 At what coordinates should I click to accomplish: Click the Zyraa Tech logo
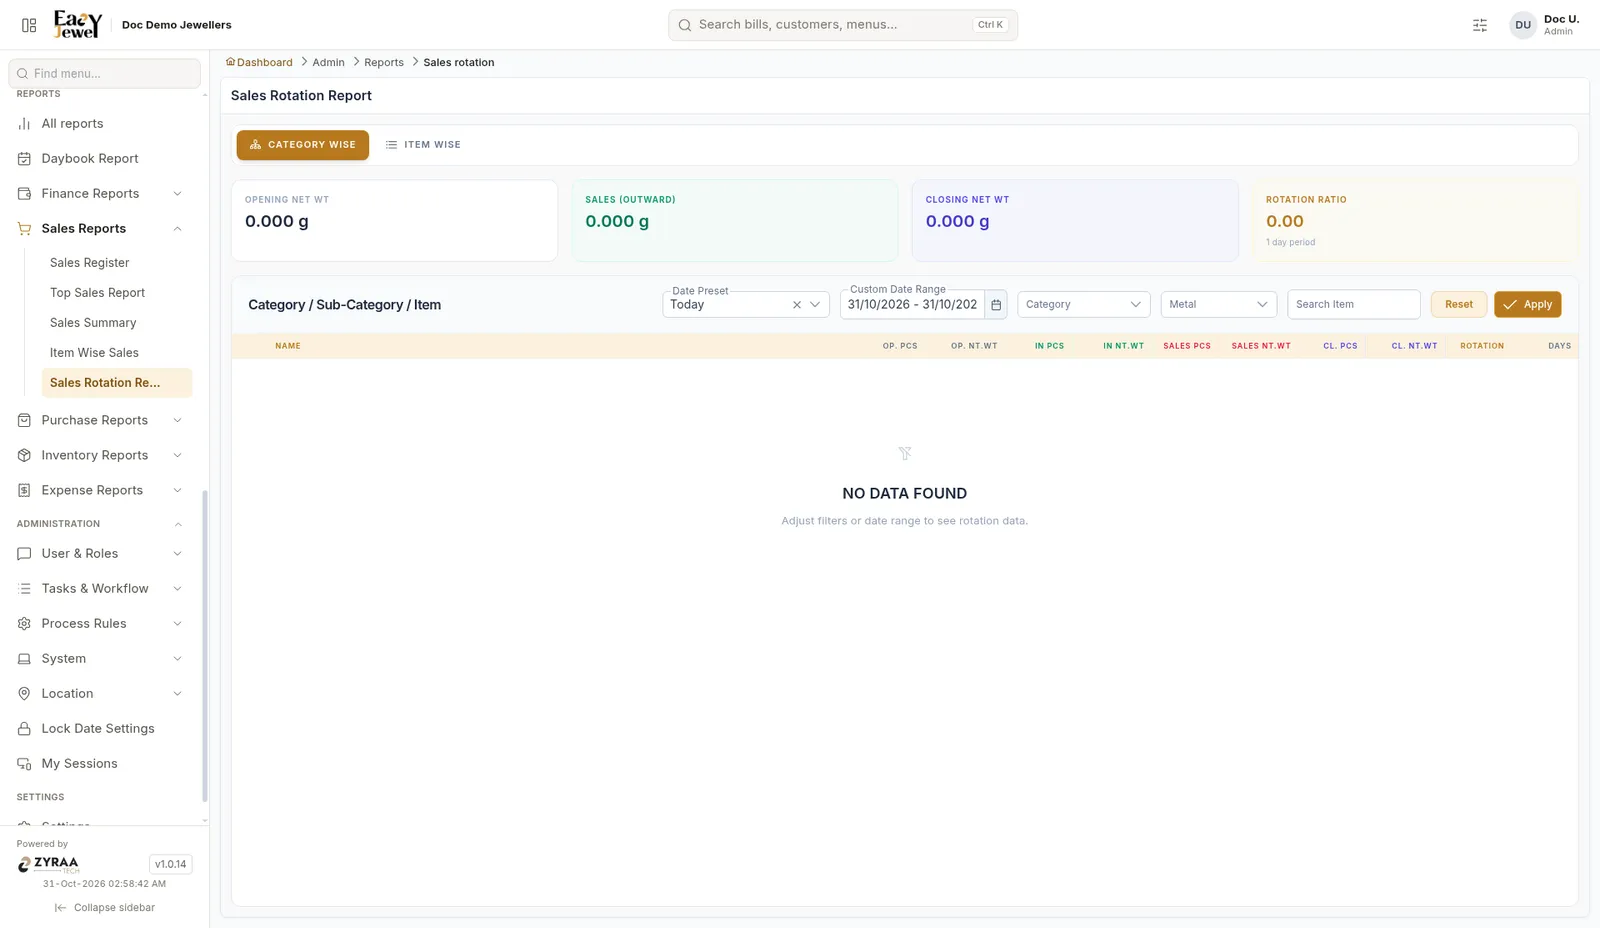tap(48, 865)
